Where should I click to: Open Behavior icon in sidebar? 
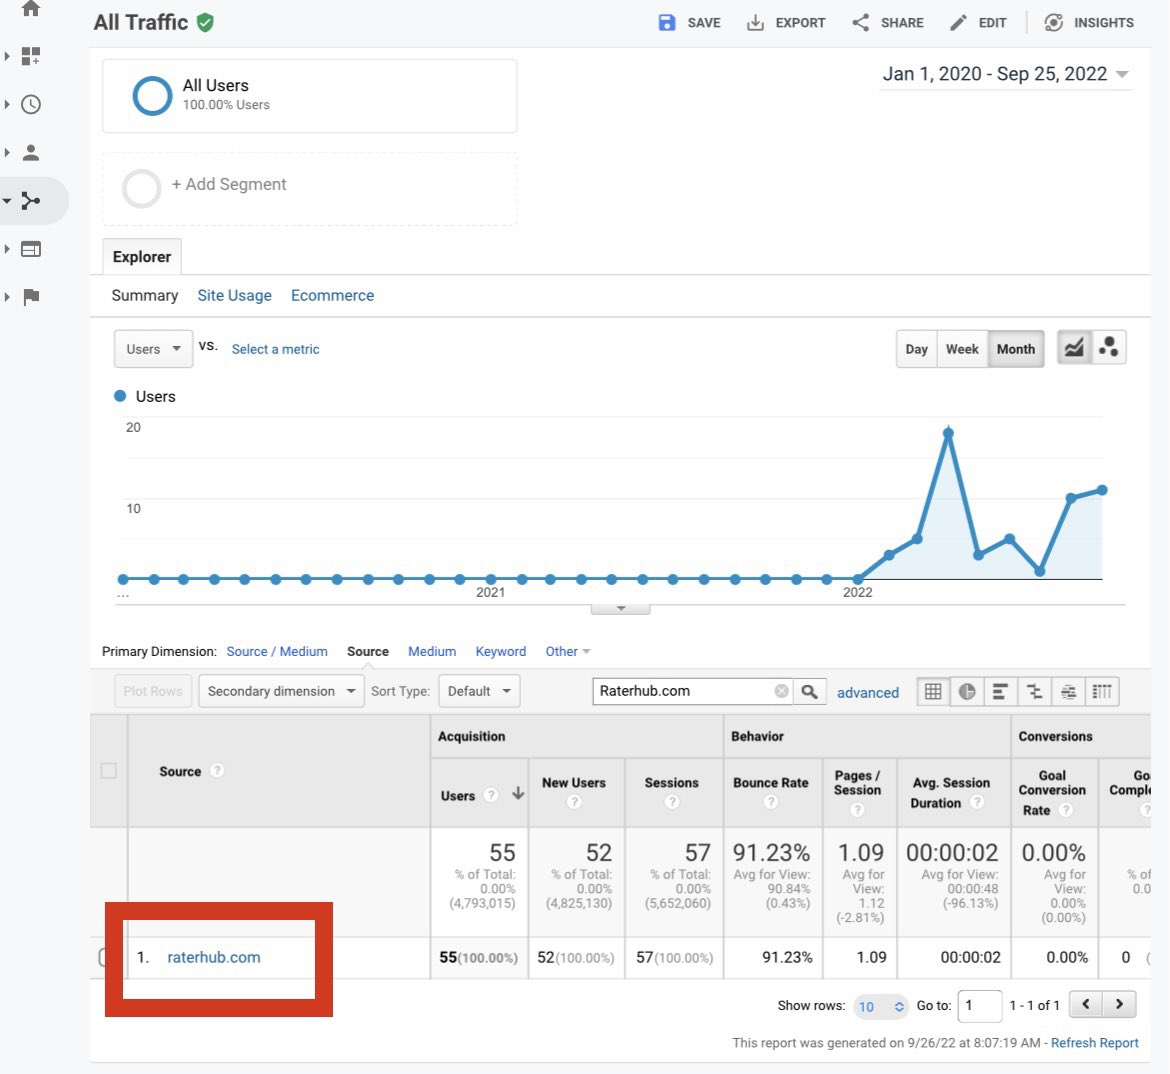click(x=31, y=249)
